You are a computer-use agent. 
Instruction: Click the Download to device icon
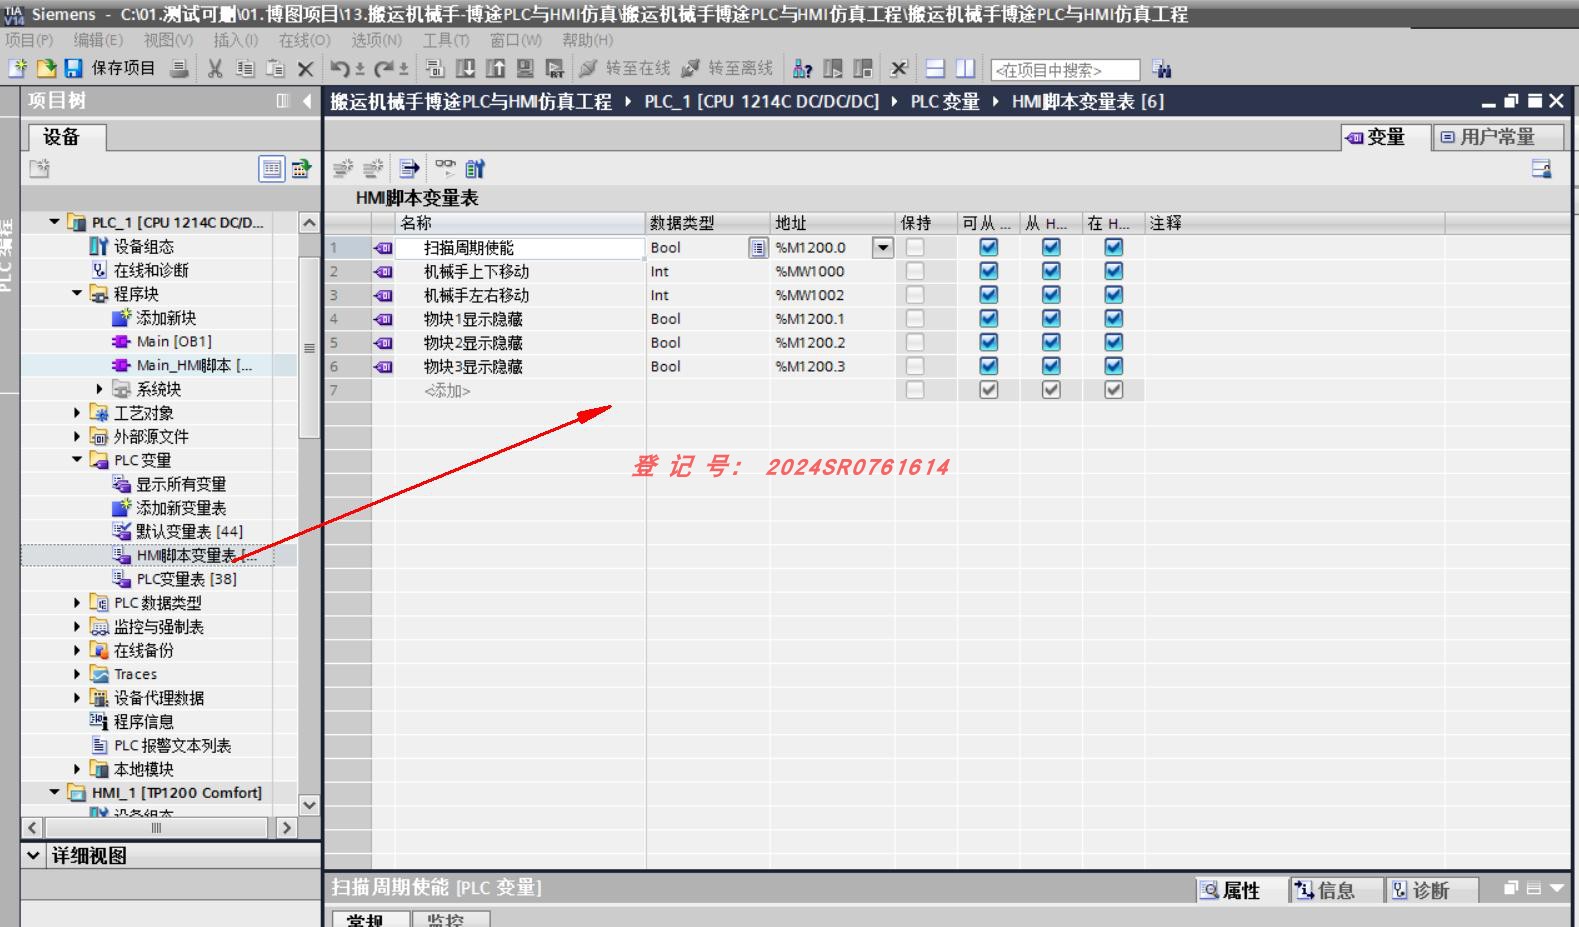pos(465,69)
